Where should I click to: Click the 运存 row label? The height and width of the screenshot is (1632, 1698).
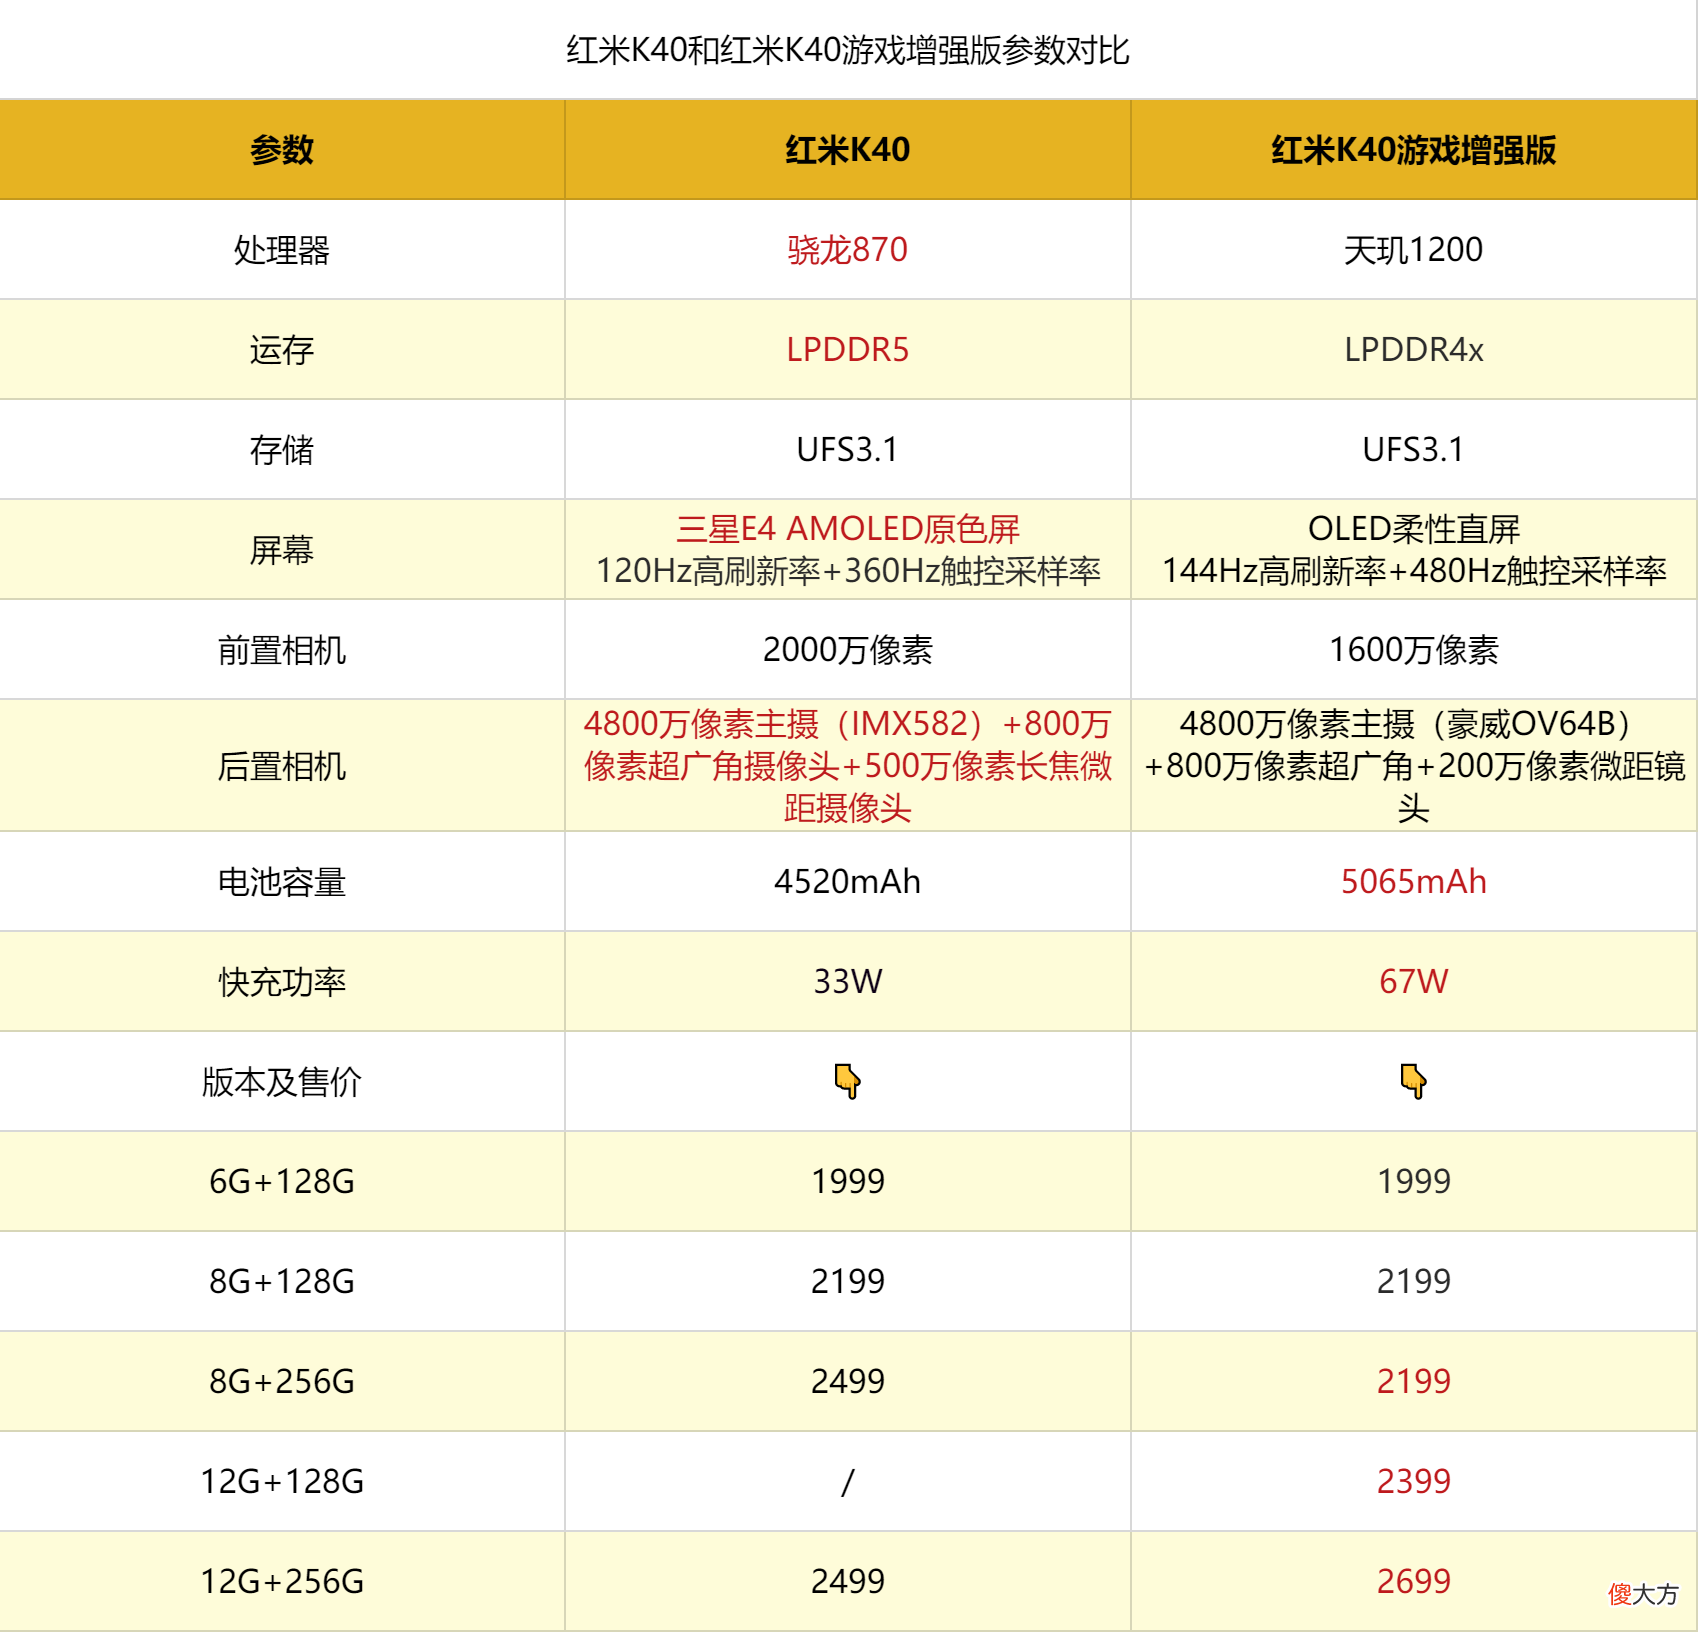click(282, 350)
